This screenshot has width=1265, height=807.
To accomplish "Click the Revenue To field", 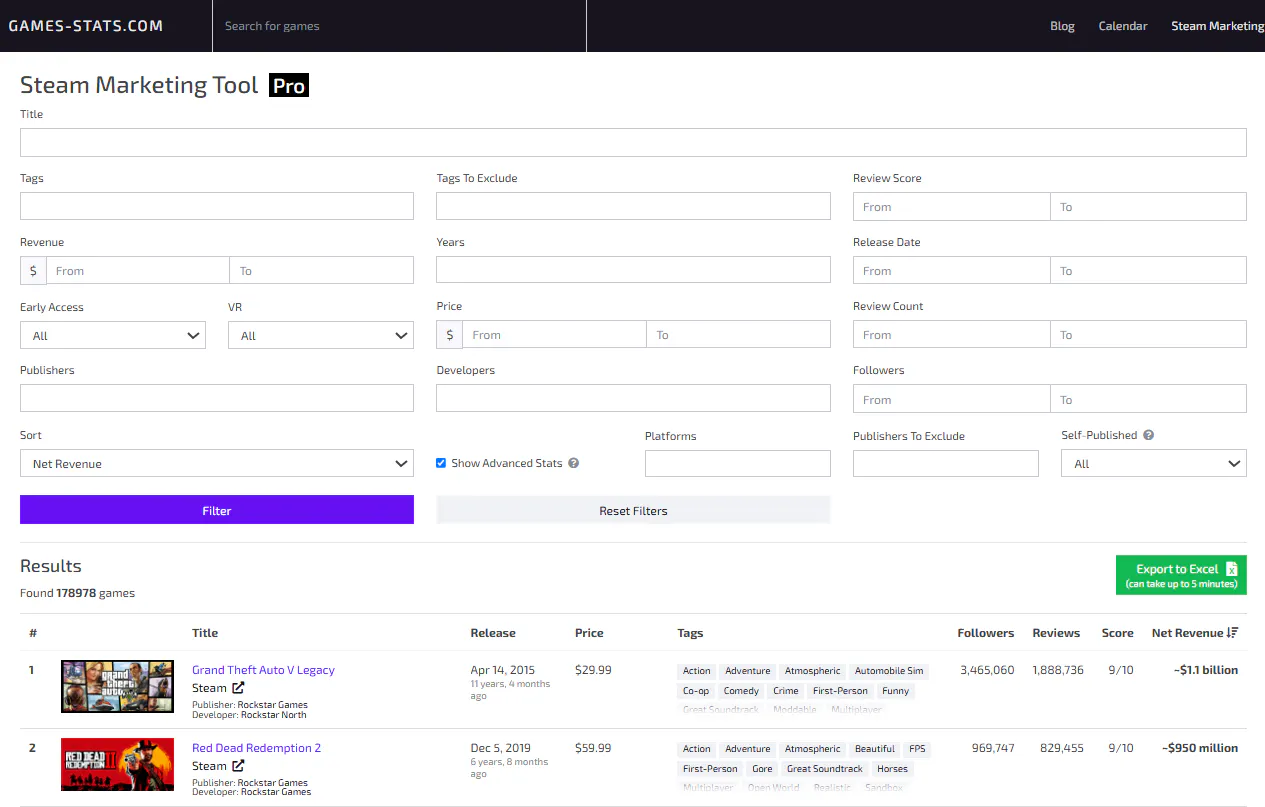I will tap(322, 270).
